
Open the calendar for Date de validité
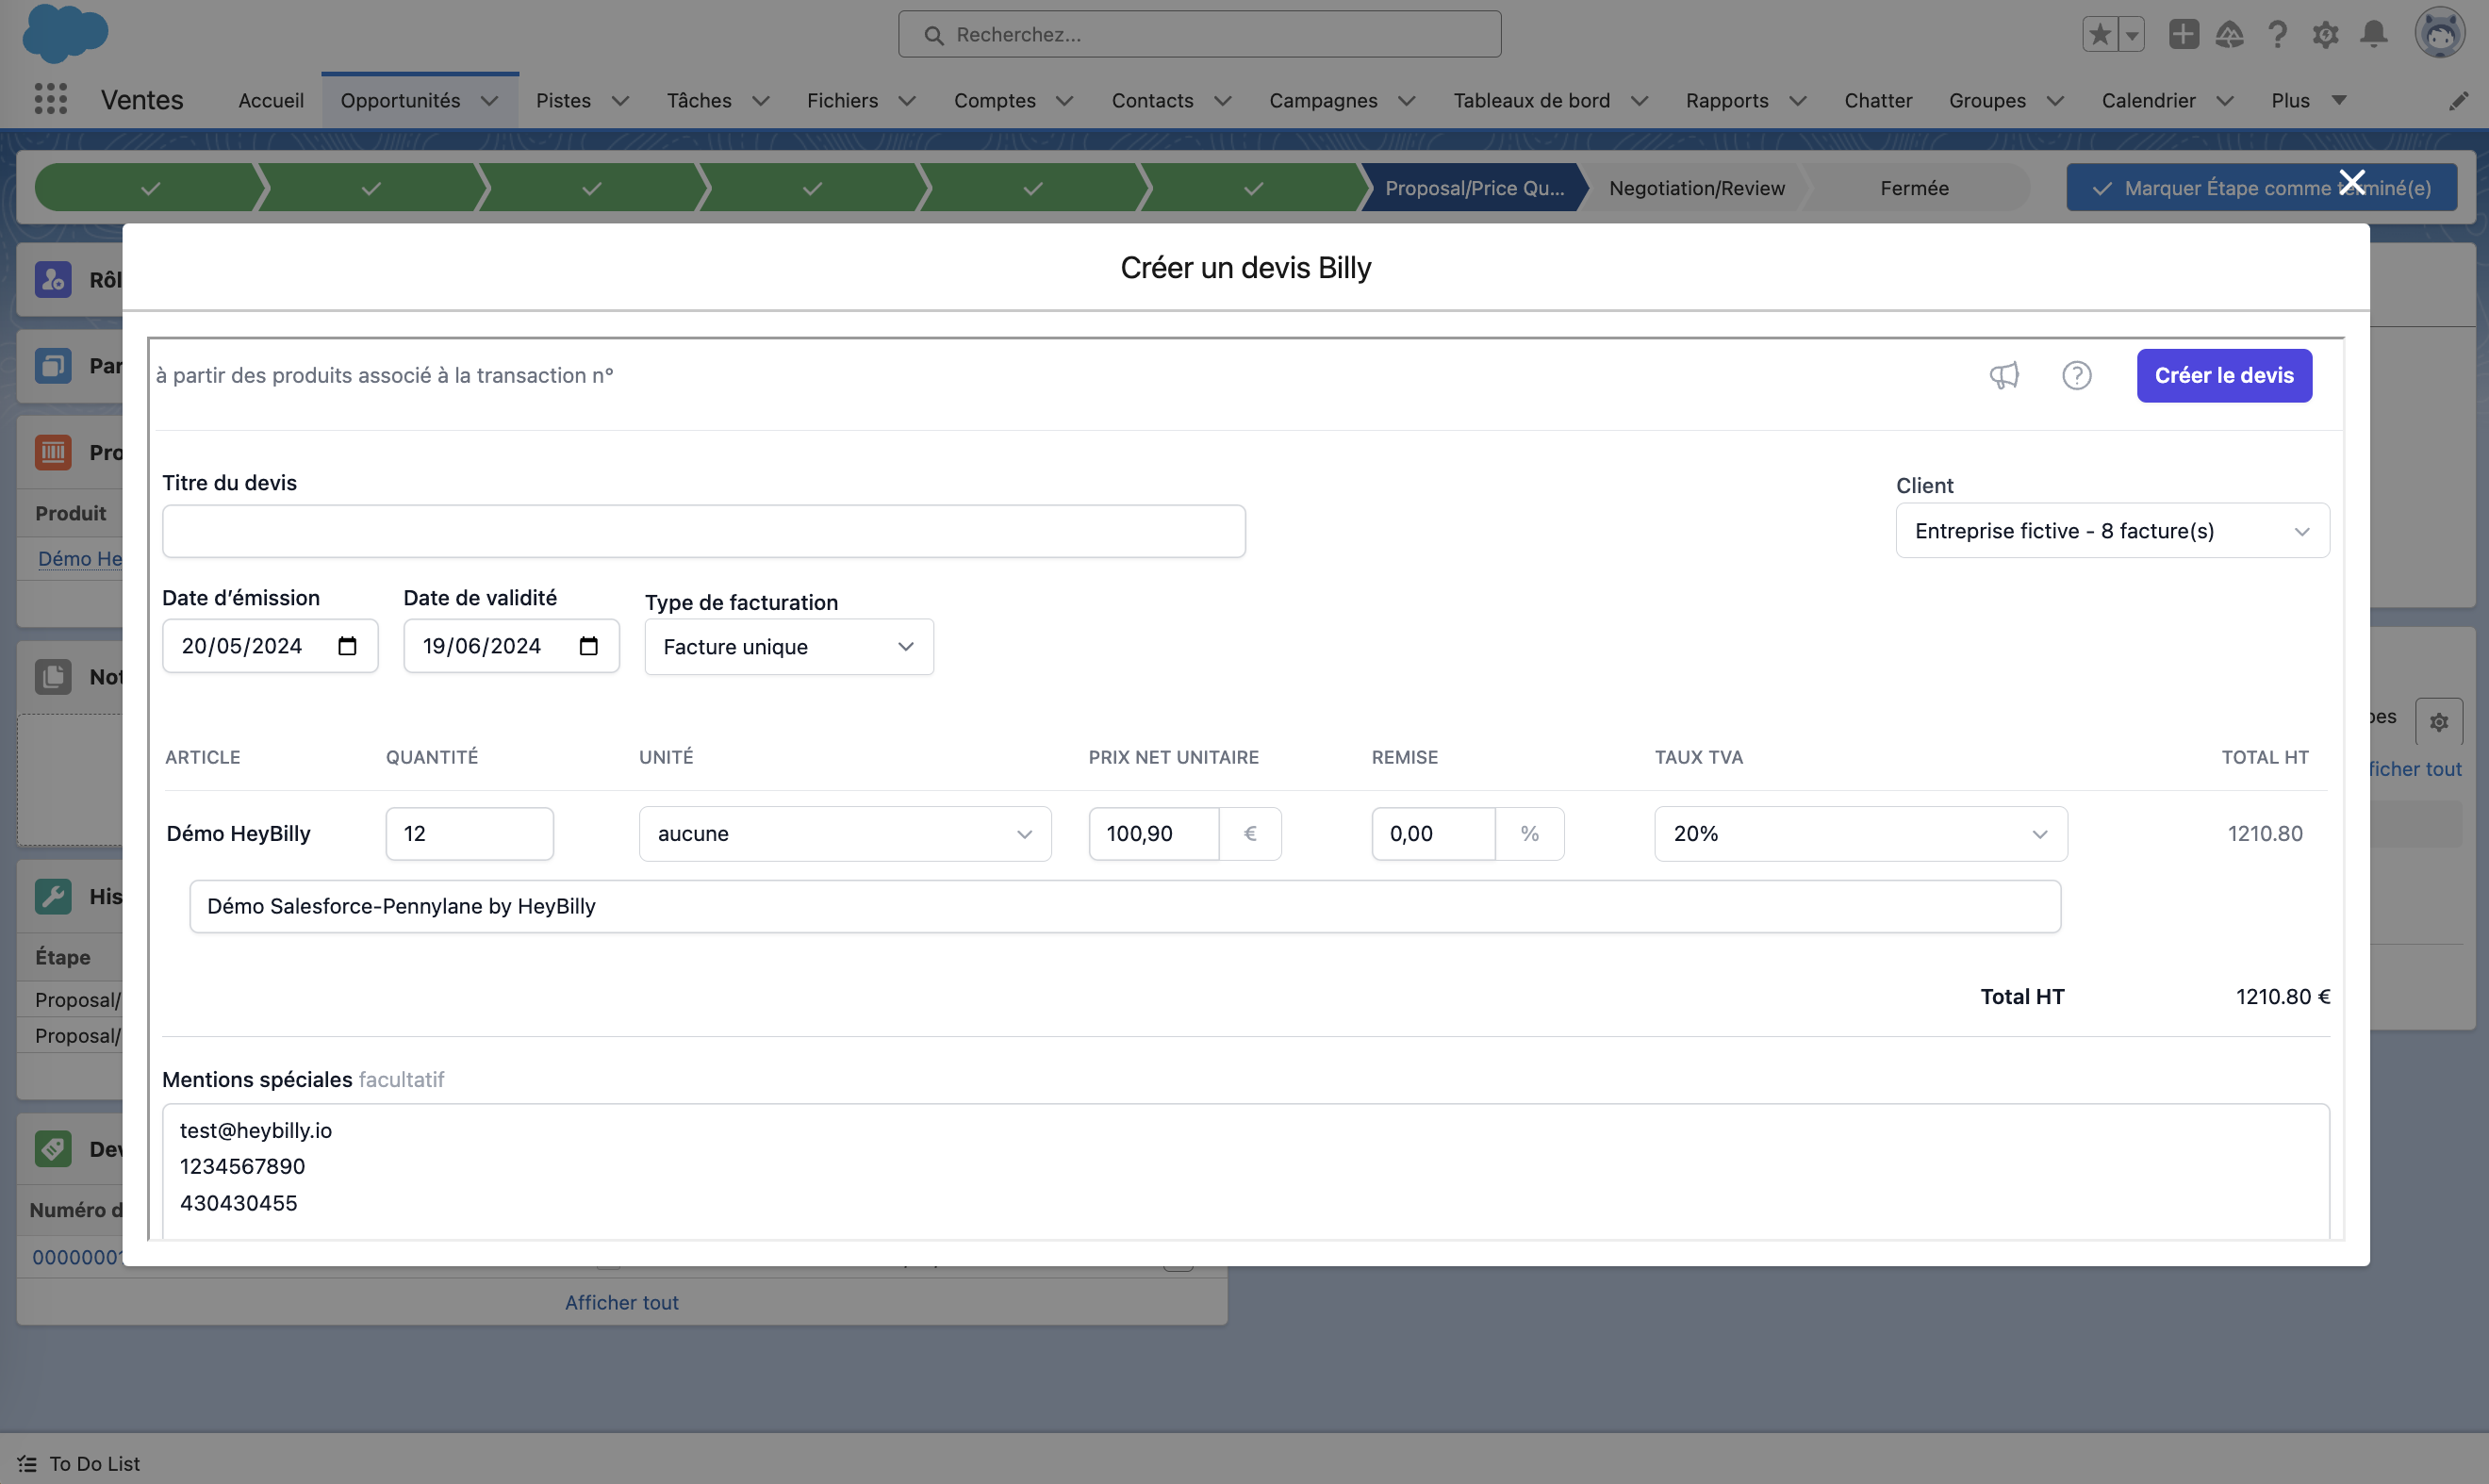[588, 646]
